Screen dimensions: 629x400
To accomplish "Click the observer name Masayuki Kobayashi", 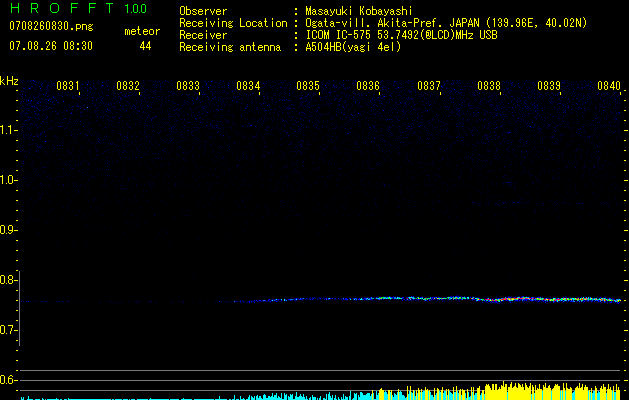I will pyautogui.click(x=359, y=11).
